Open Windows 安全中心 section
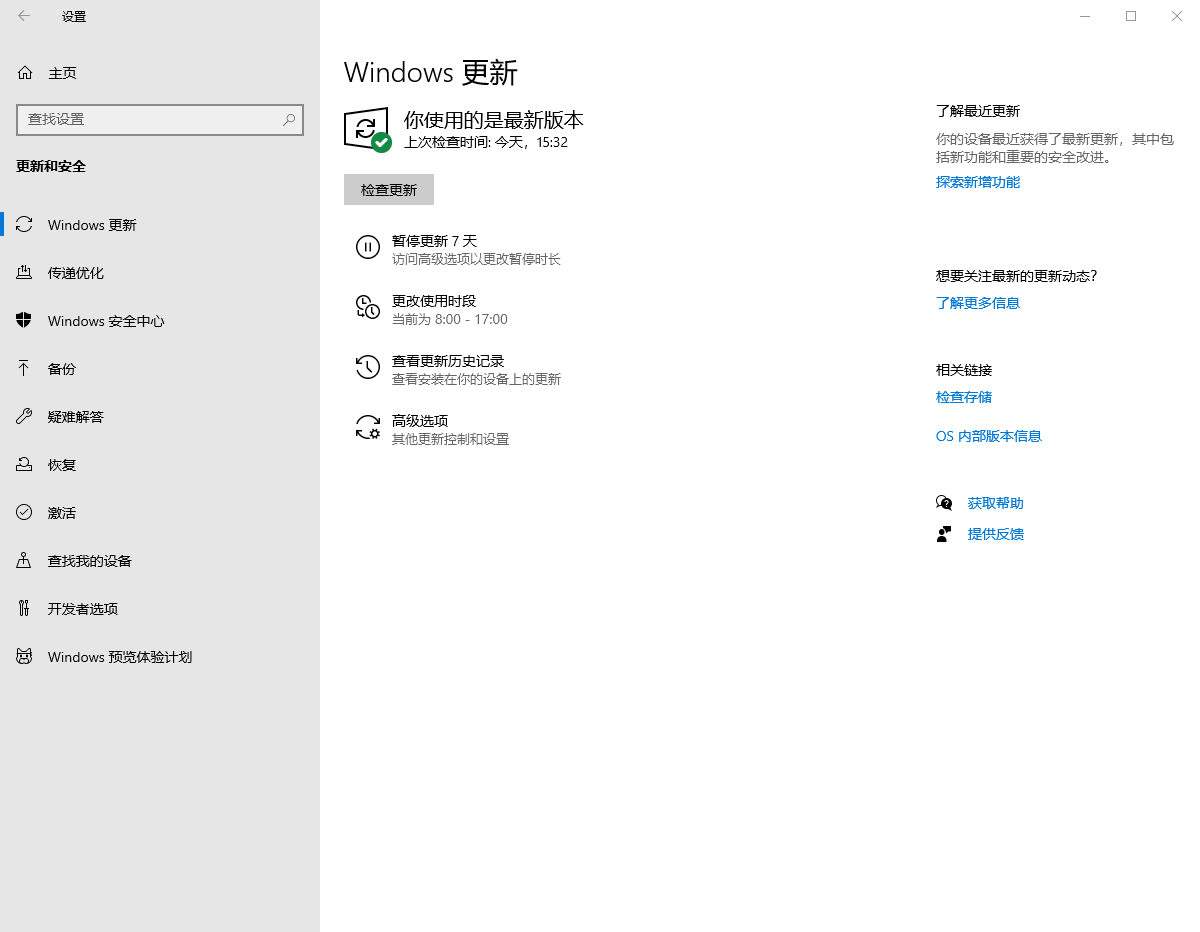 [x=160, y=321]
